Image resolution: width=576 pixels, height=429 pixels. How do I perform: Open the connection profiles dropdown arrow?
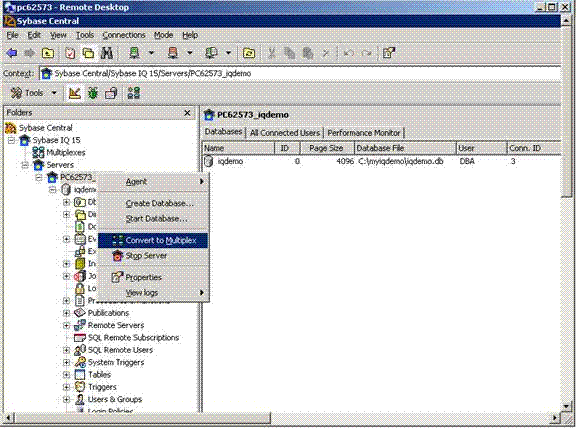tap(228, 53)
